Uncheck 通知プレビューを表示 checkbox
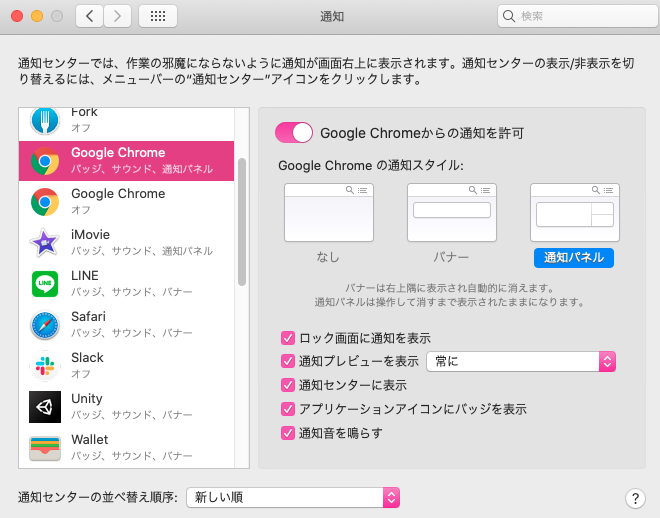660x518 pixels. 288,361
